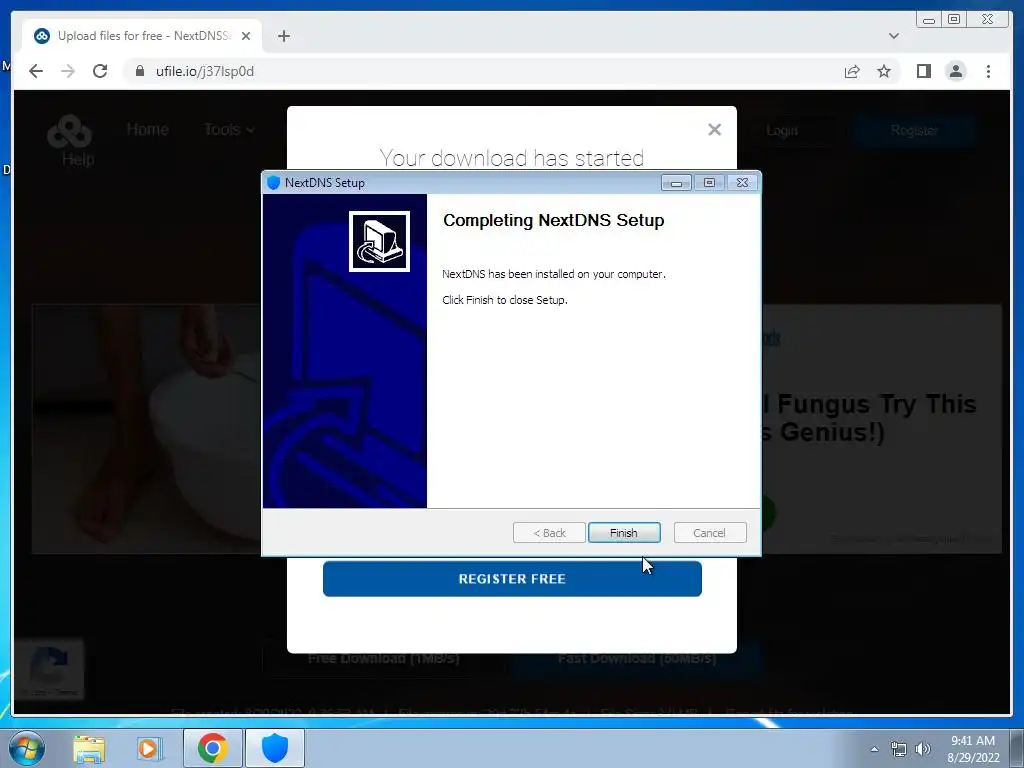Open Chrome tab search chevron
1024x768 pixels.
[893, 36]
